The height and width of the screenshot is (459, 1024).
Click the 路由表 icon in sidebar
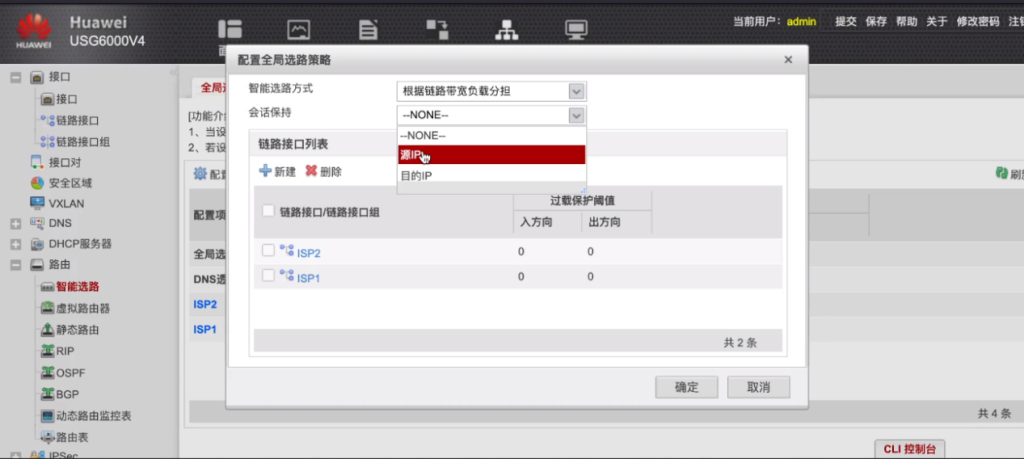coord(47,437)
